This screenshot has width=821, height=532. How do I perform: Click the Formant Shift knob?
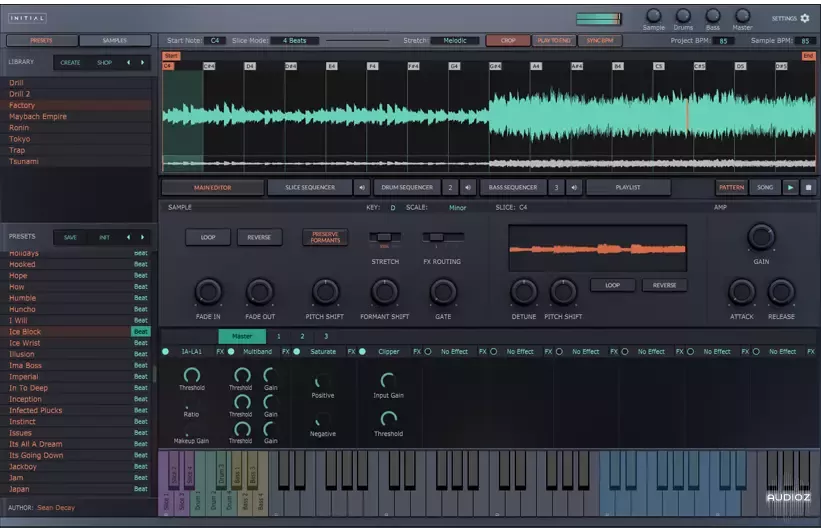pyautogui.click(x=384, y=292)
